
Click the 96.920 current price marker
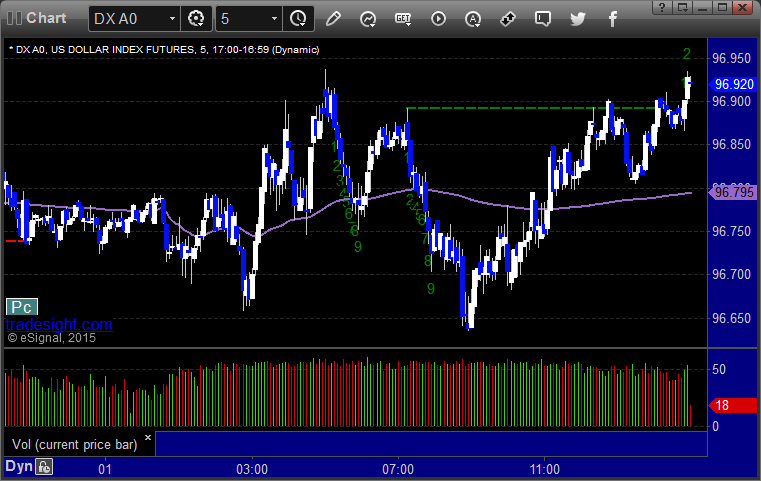[x=733, y=84]
